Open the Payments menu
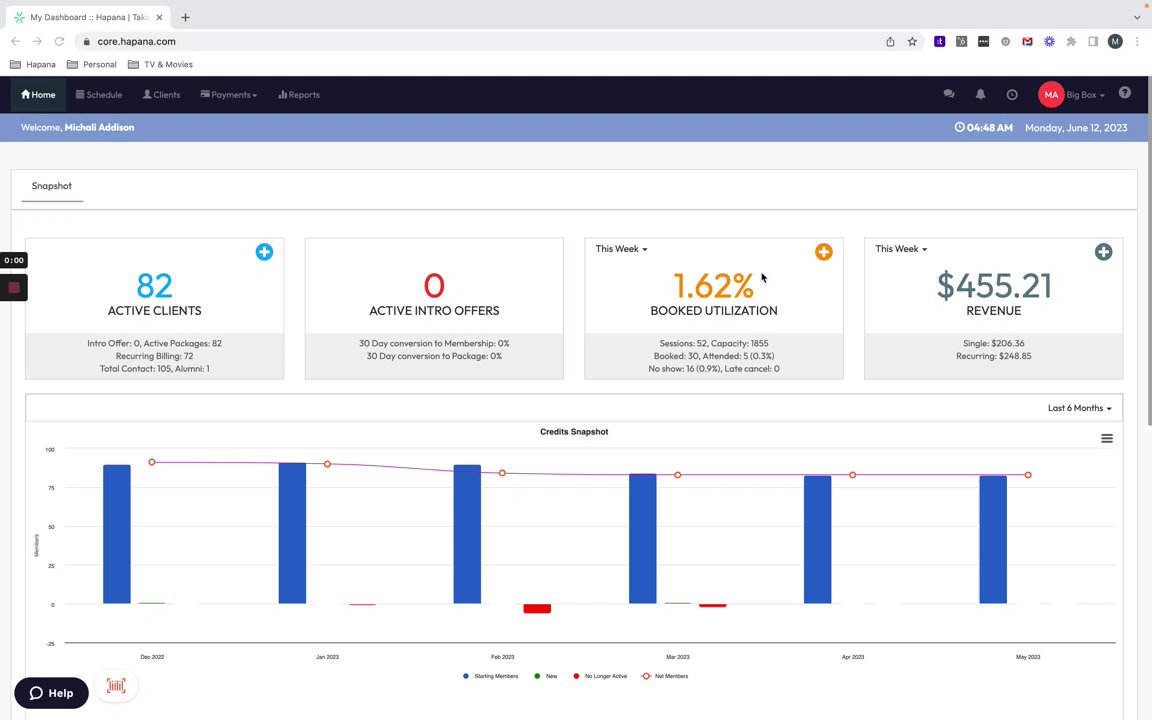Viewport: 1152px width, 720px height. pyautogui.click(x=228, y=95)
